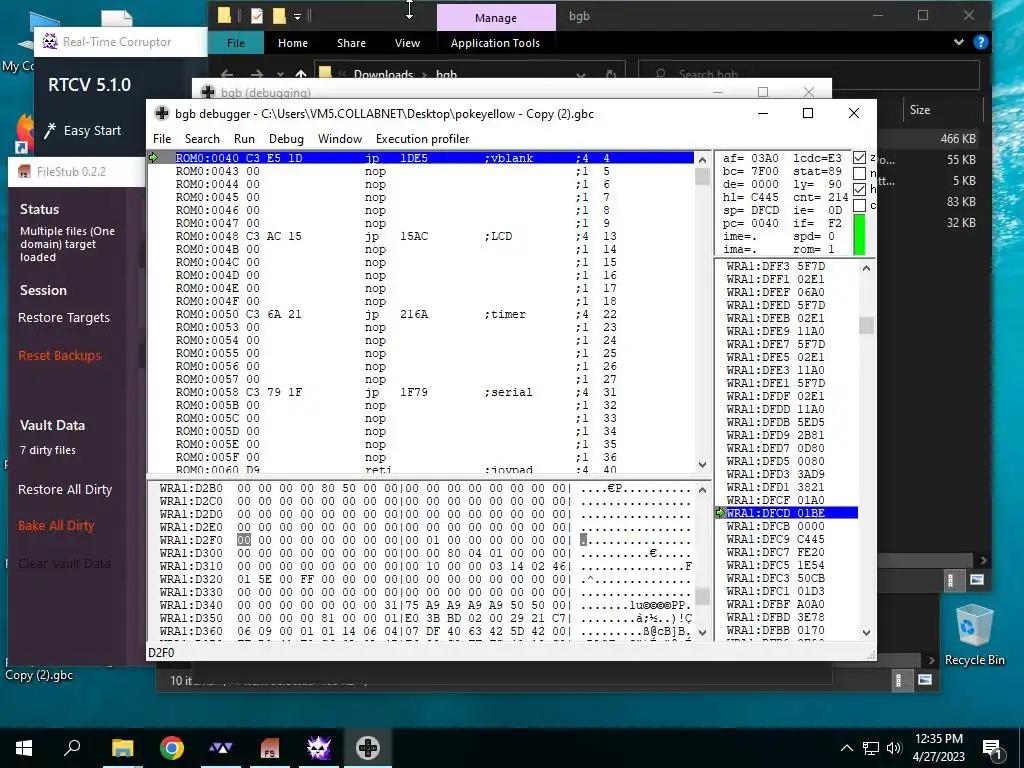Open Explorer recent locations dropdown arrow
1024x768 pixels.
click(x=280, y=74)
